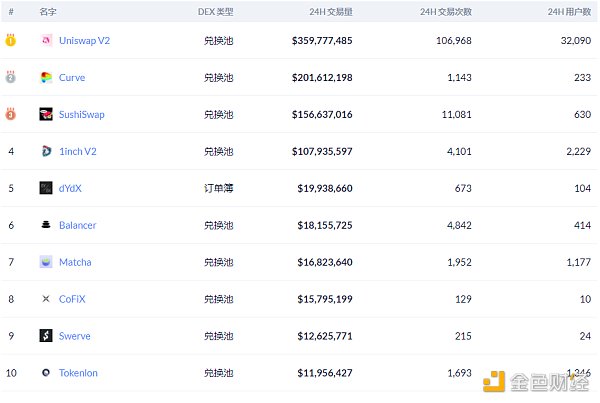Select the volume $18,155,725
This screenshot has height=403, width=600.
tap(325, 225)
